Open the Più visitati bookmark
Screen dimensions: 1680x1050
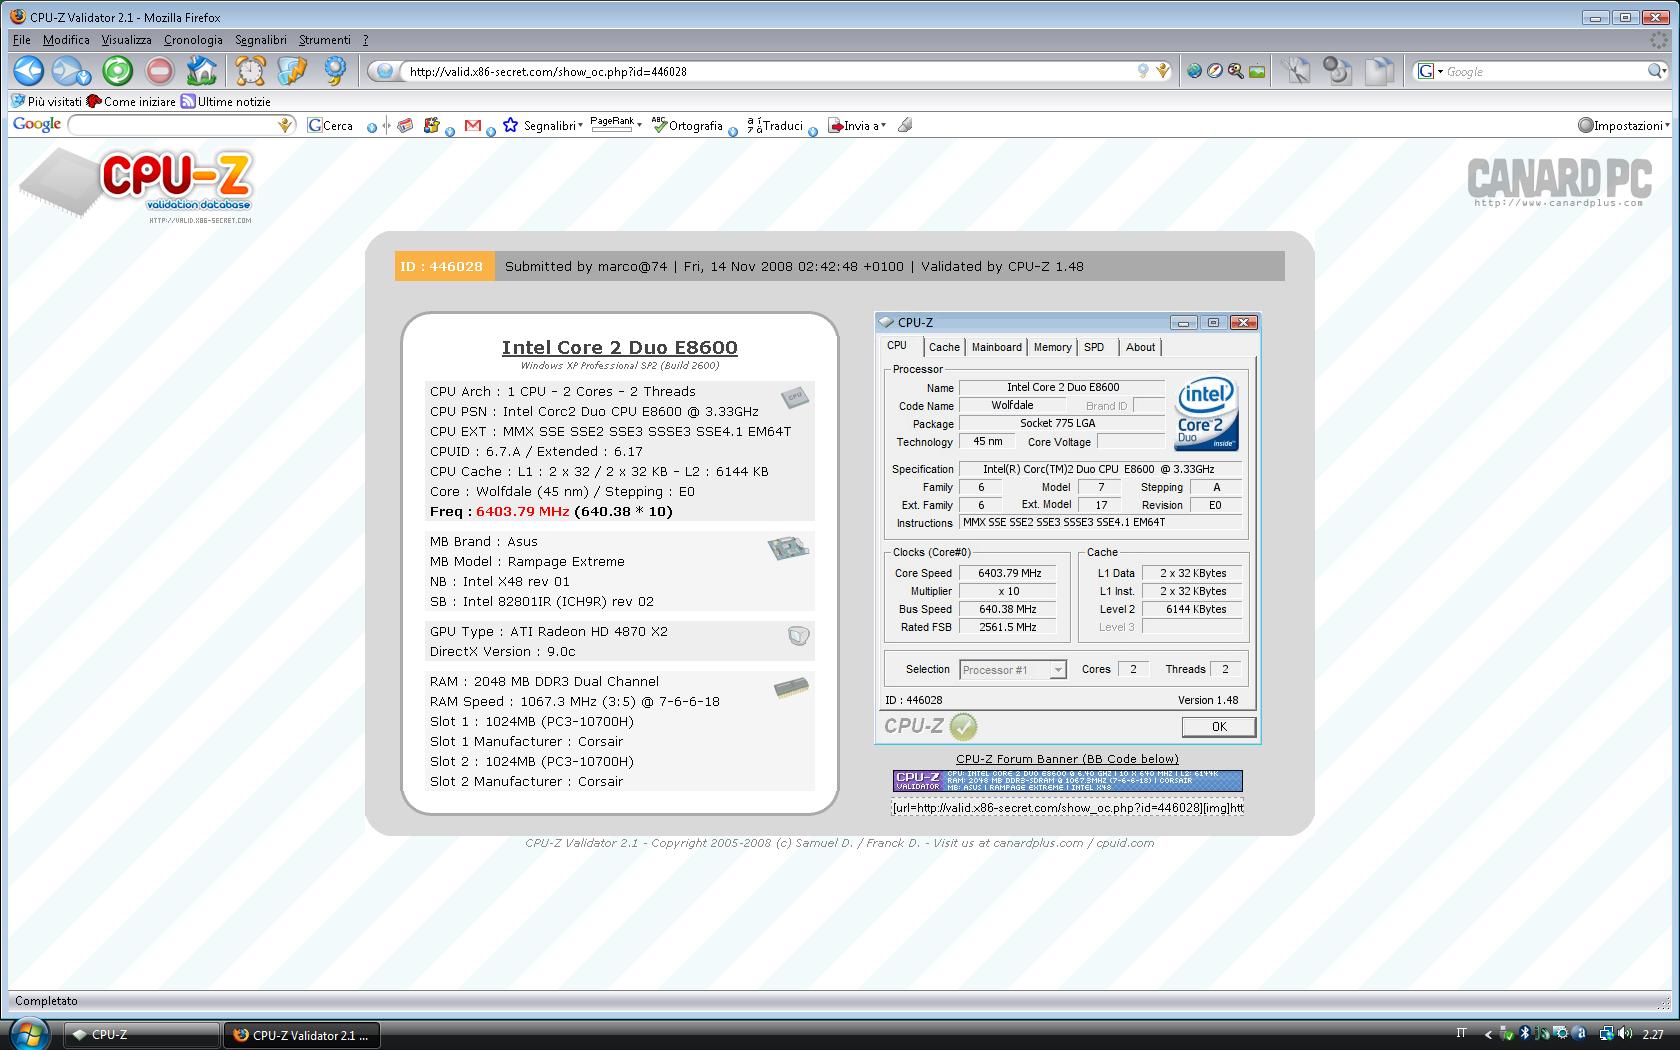46,101
